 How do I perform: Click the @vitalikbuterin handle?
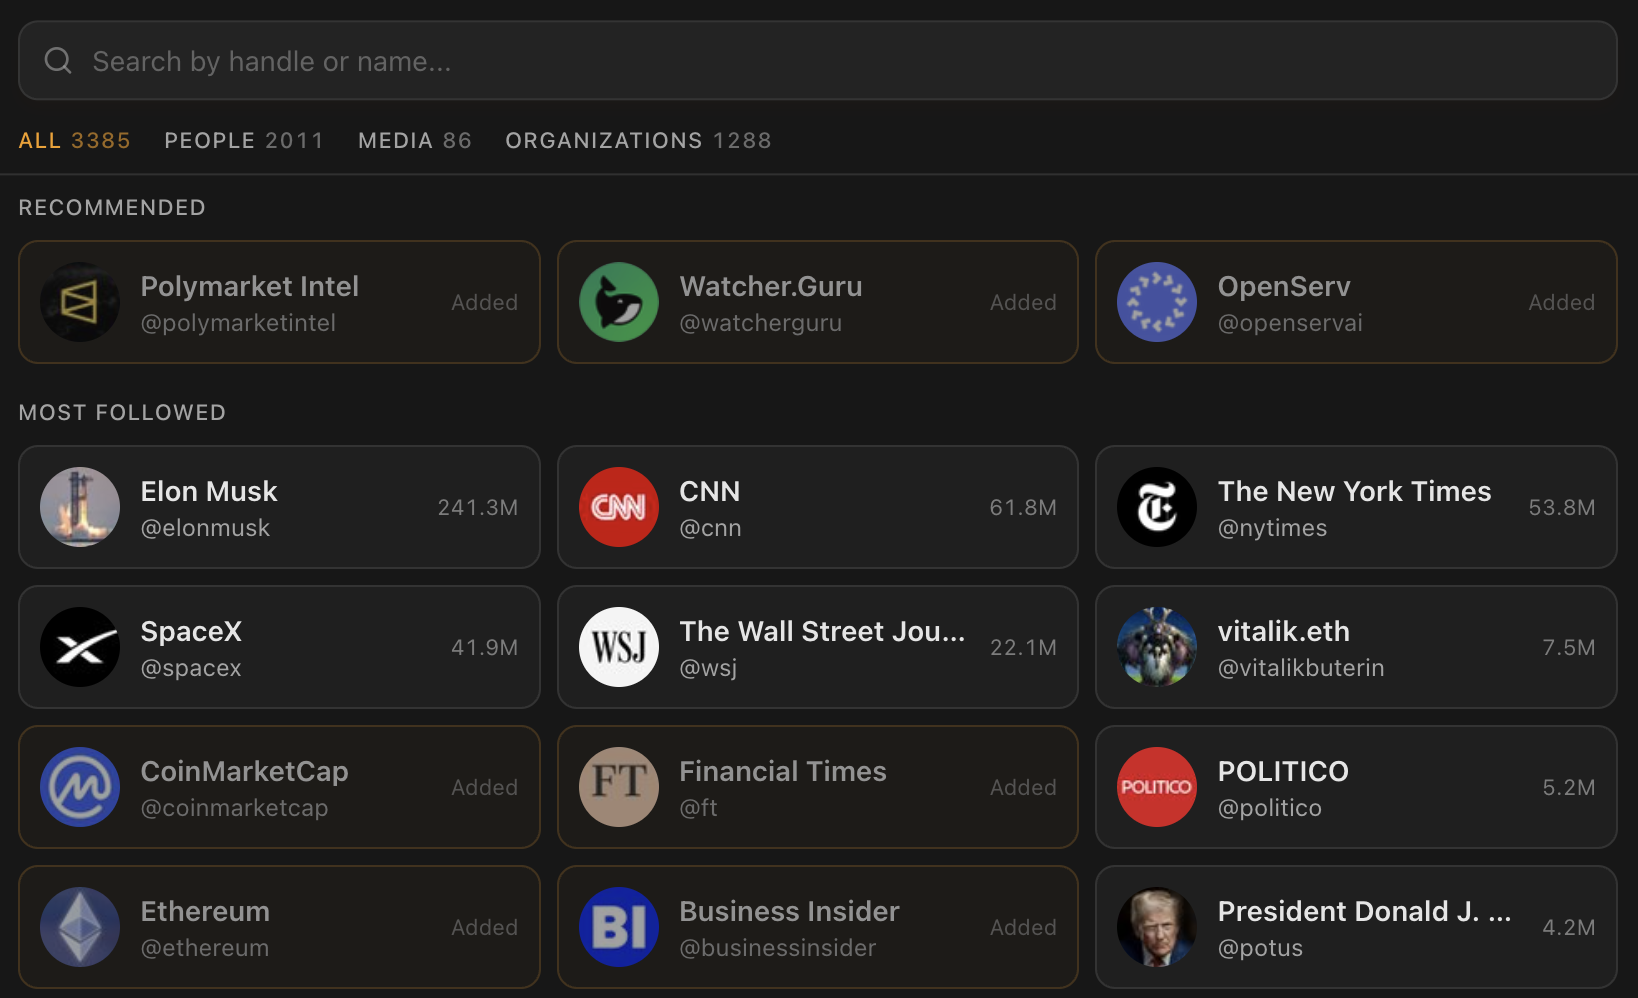(1301, 668)
